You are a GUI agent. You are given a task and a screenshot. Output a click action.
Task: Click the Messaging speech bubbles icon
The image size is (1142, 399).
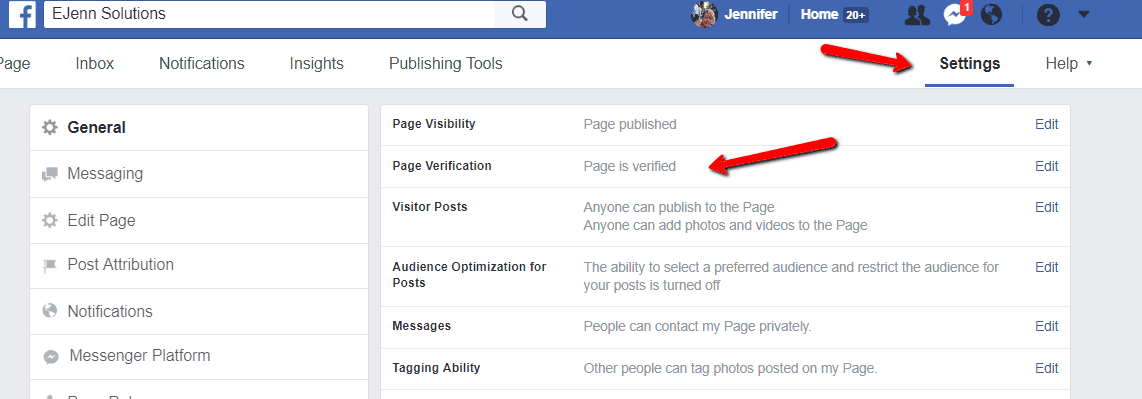click(x=50, y=174)
